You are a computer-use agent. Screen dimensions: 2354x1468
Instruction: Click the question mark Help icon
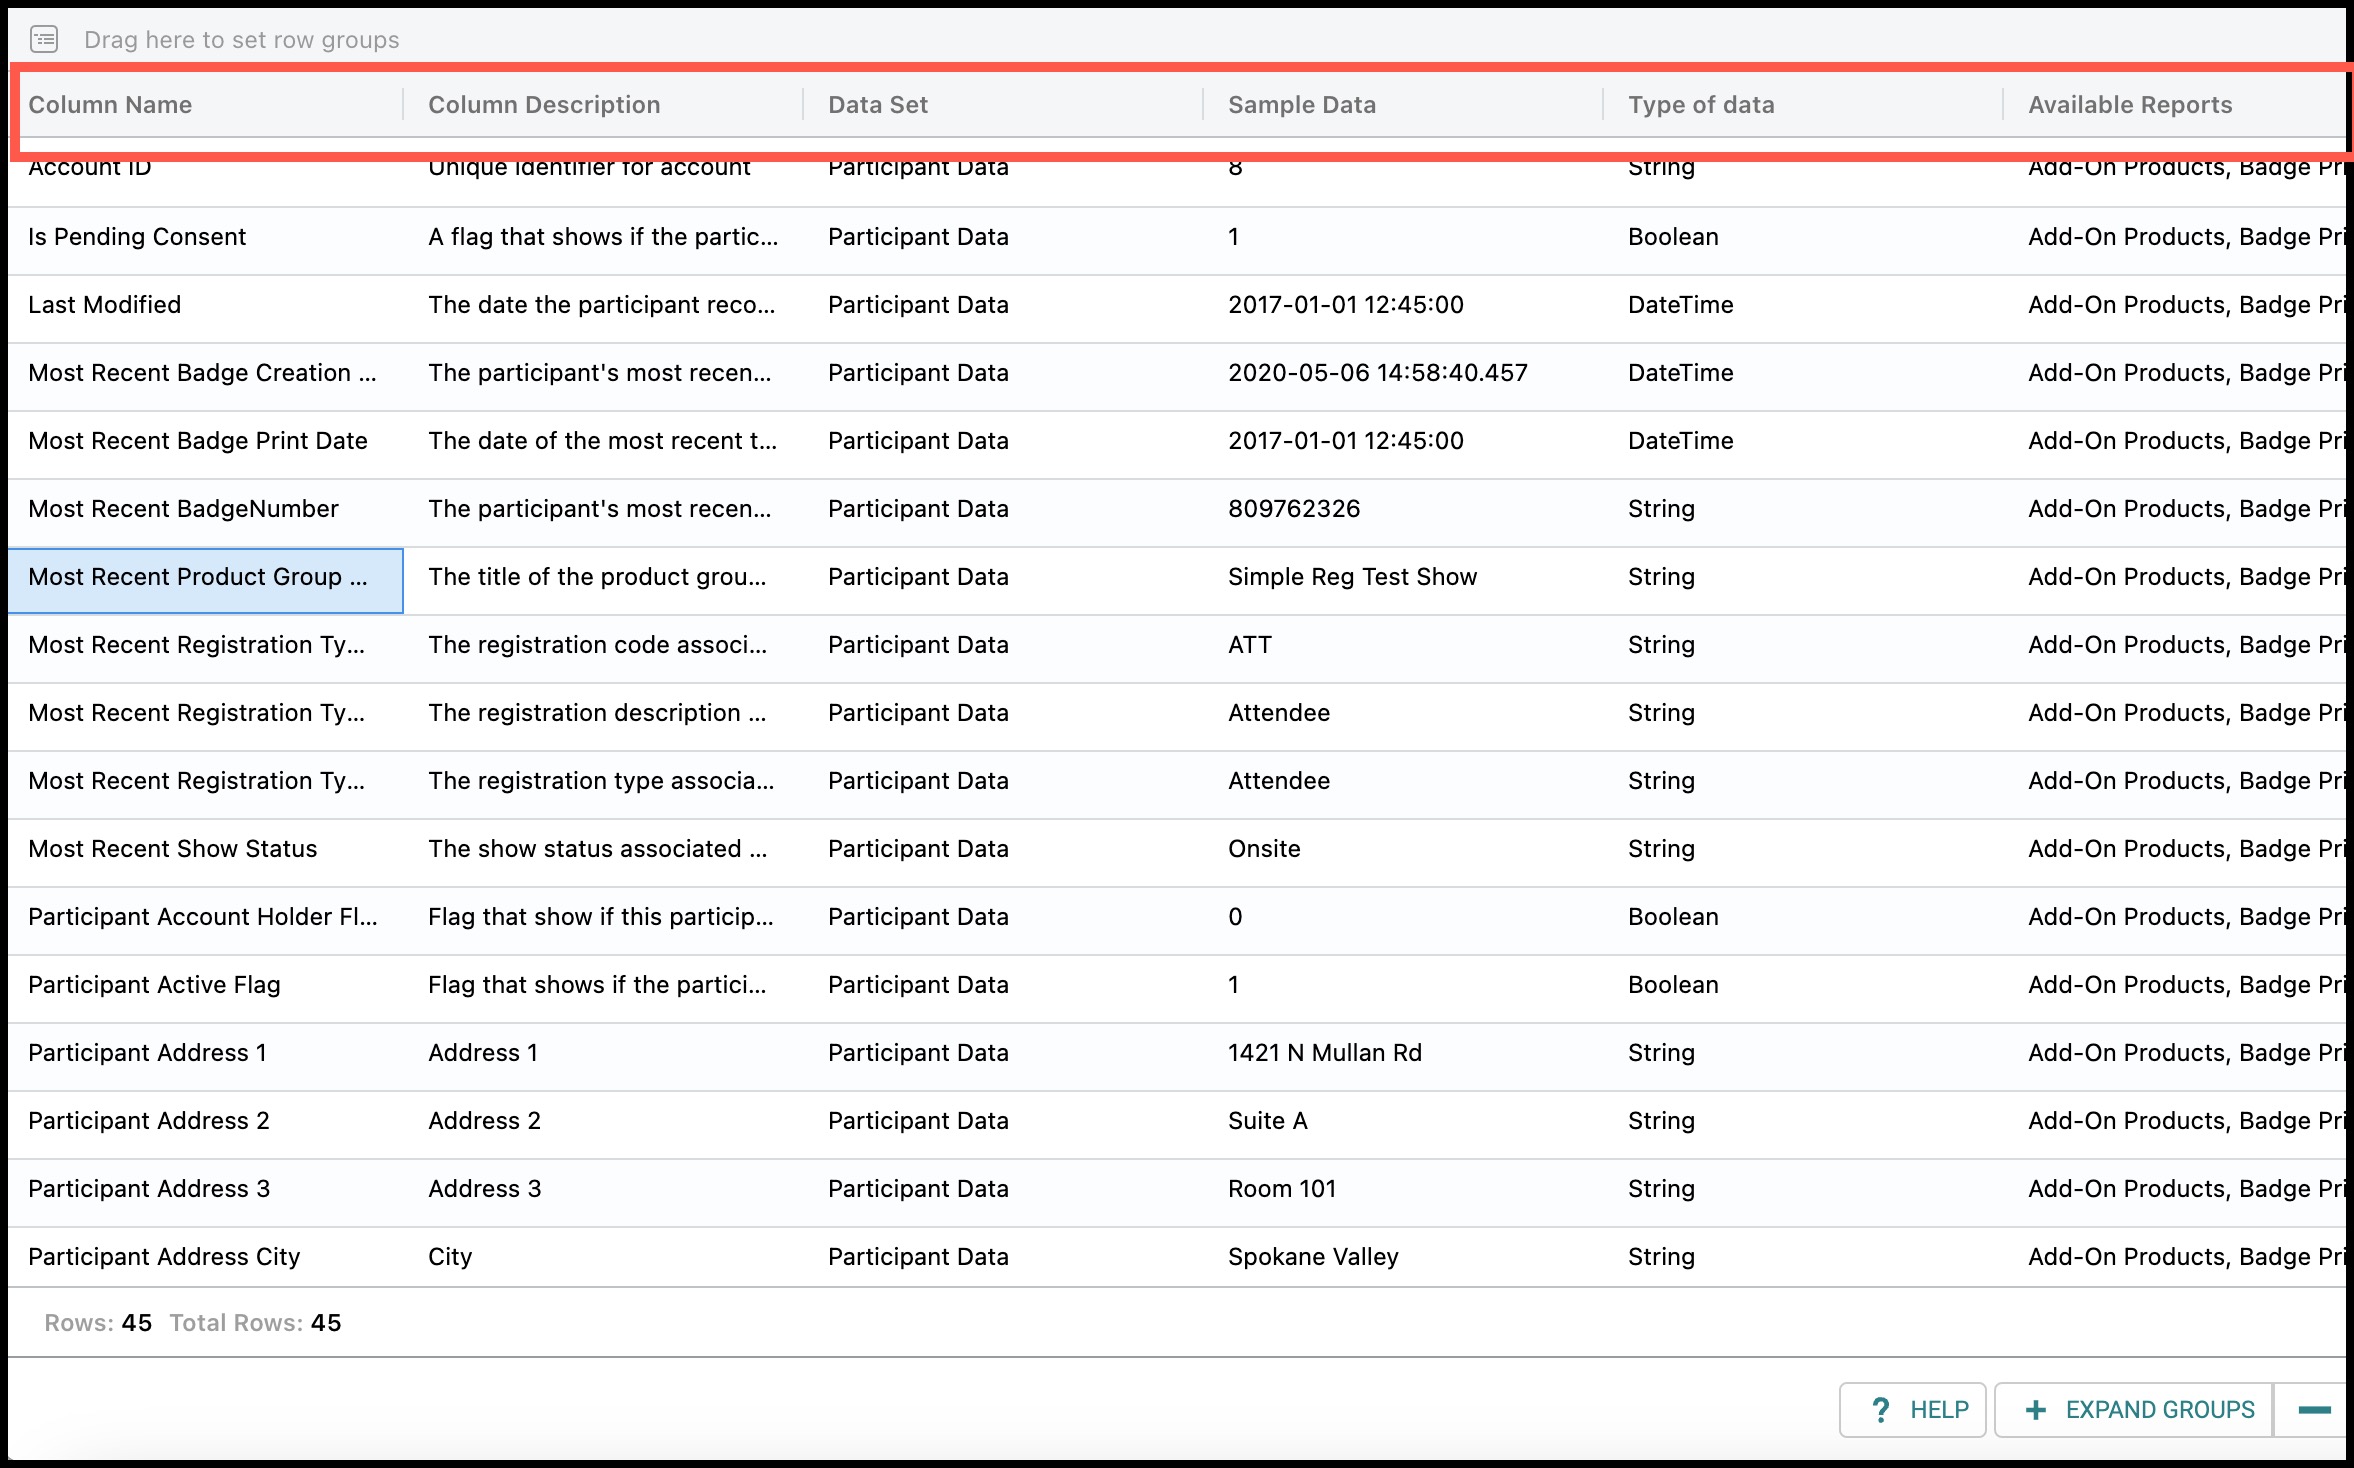point(1880,1410)
